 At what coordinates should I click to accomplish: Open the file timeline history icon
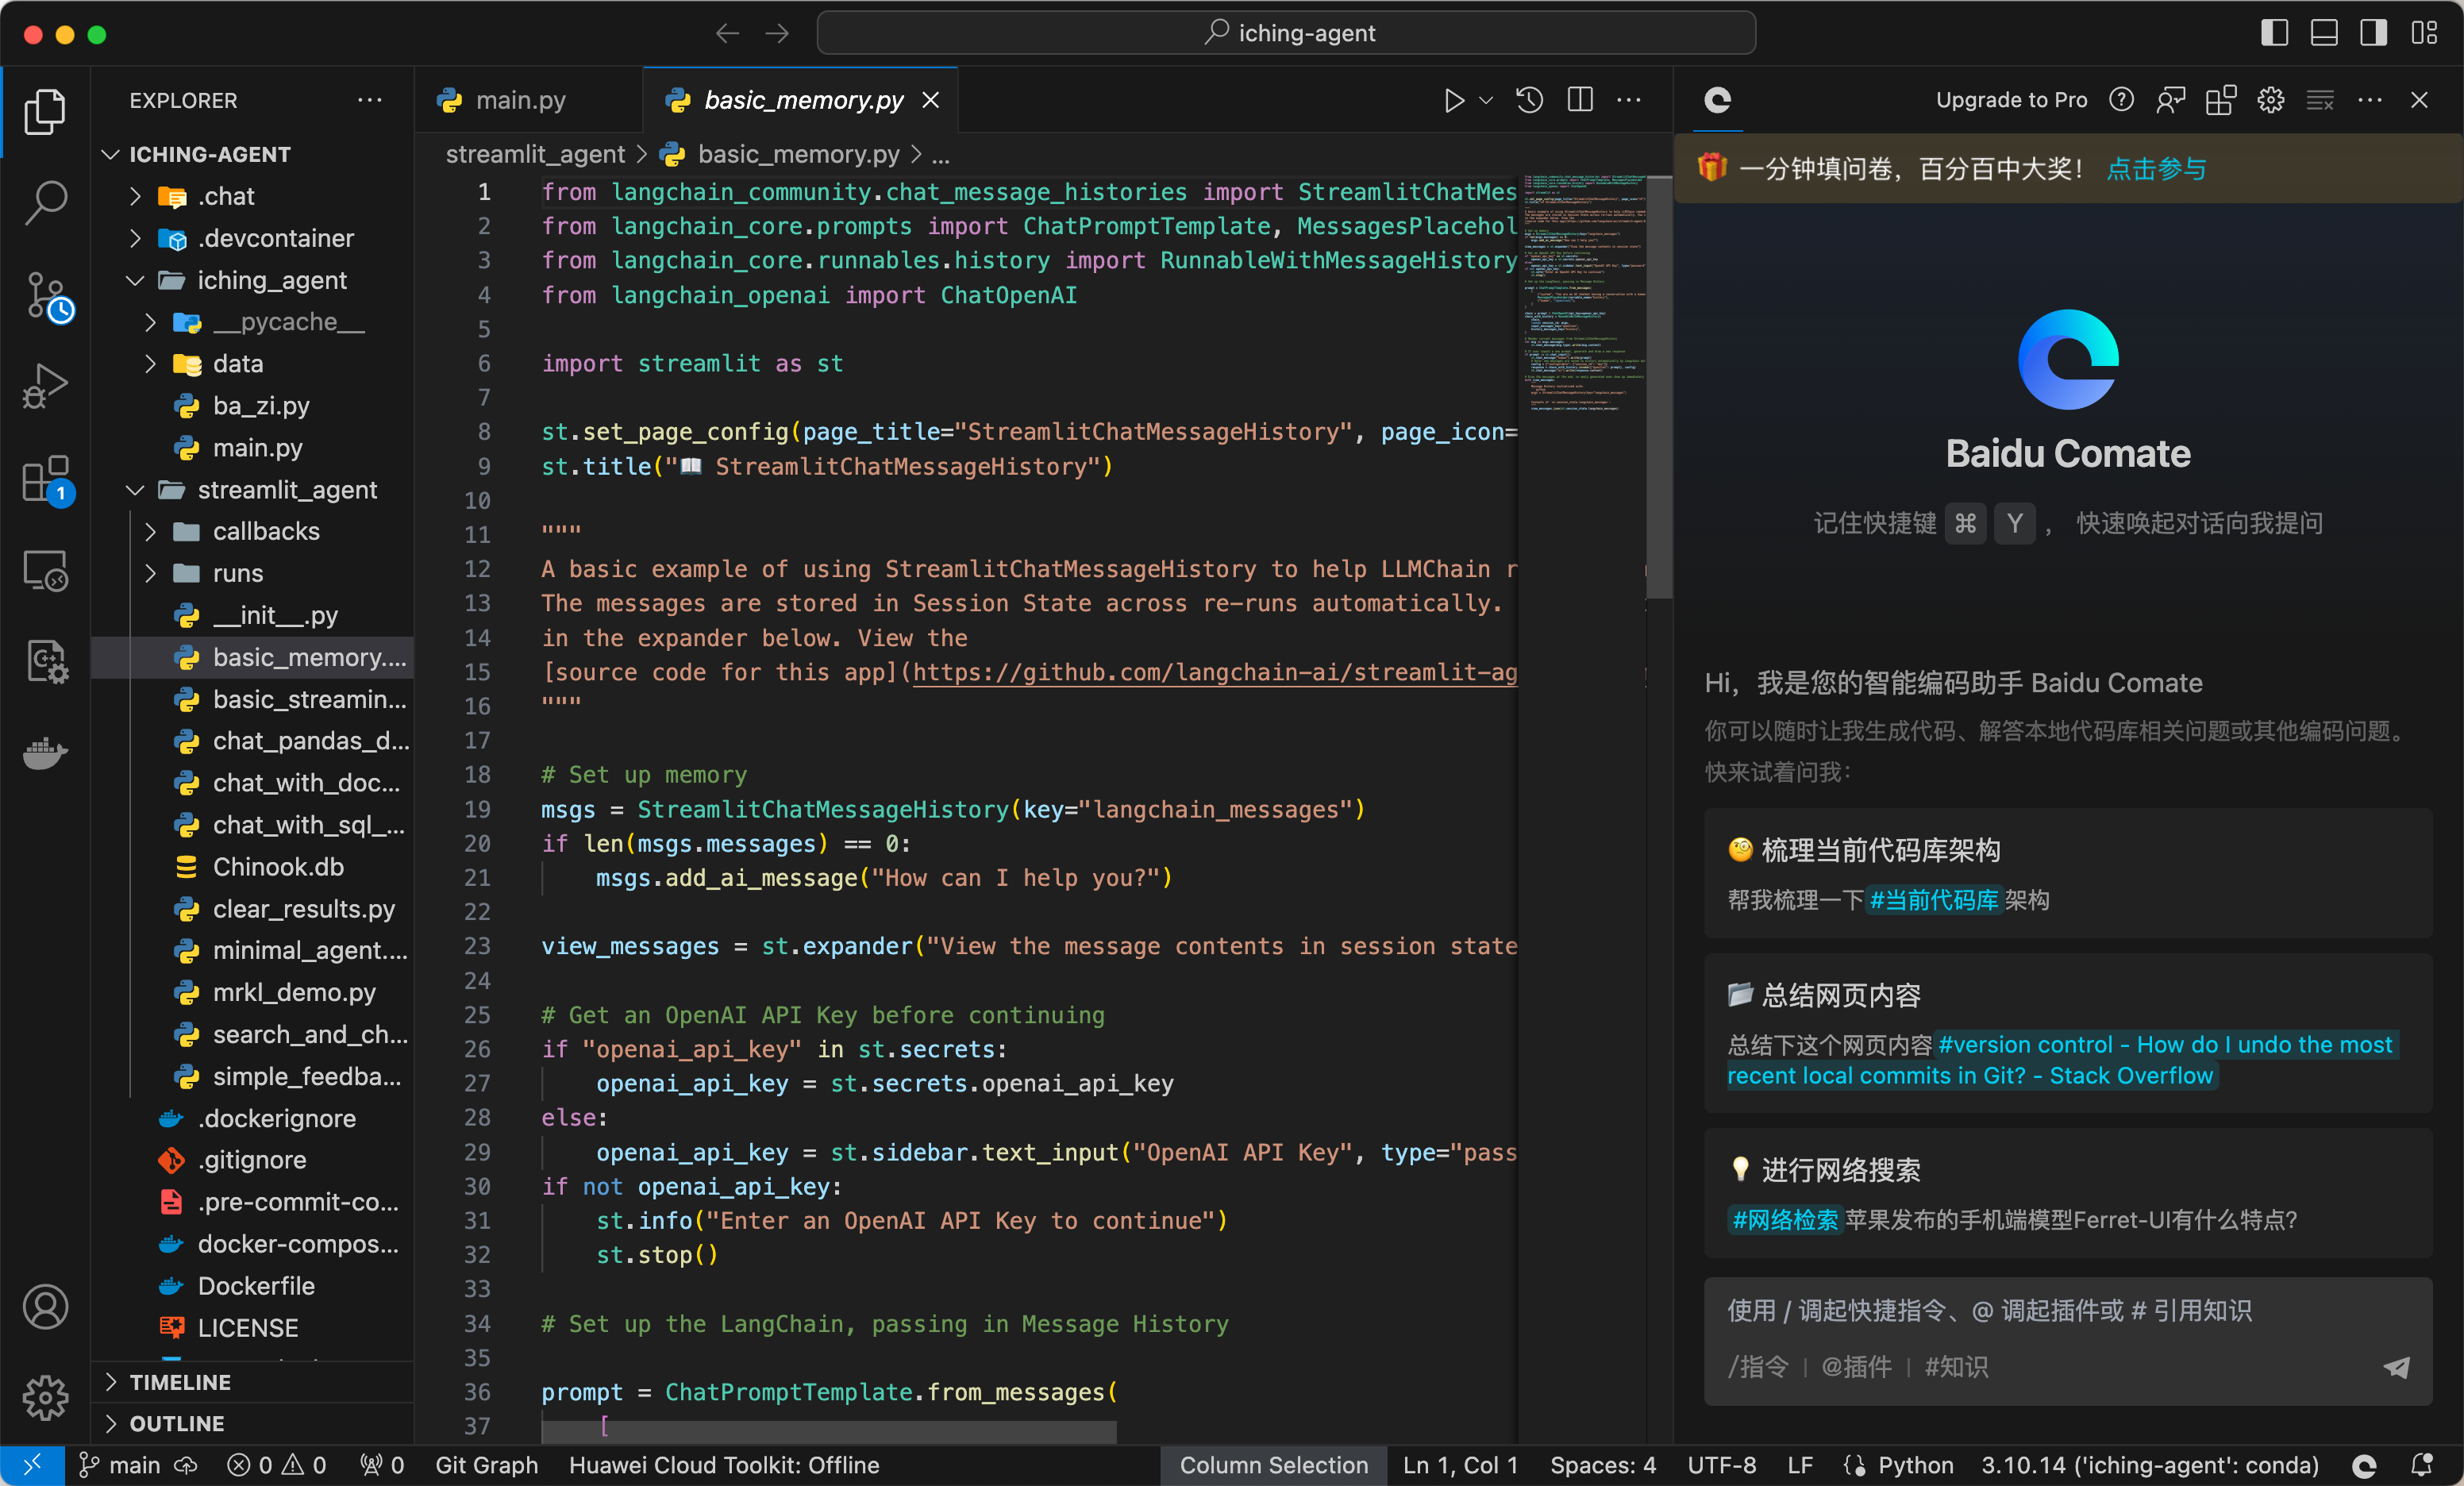(1530, 100)
